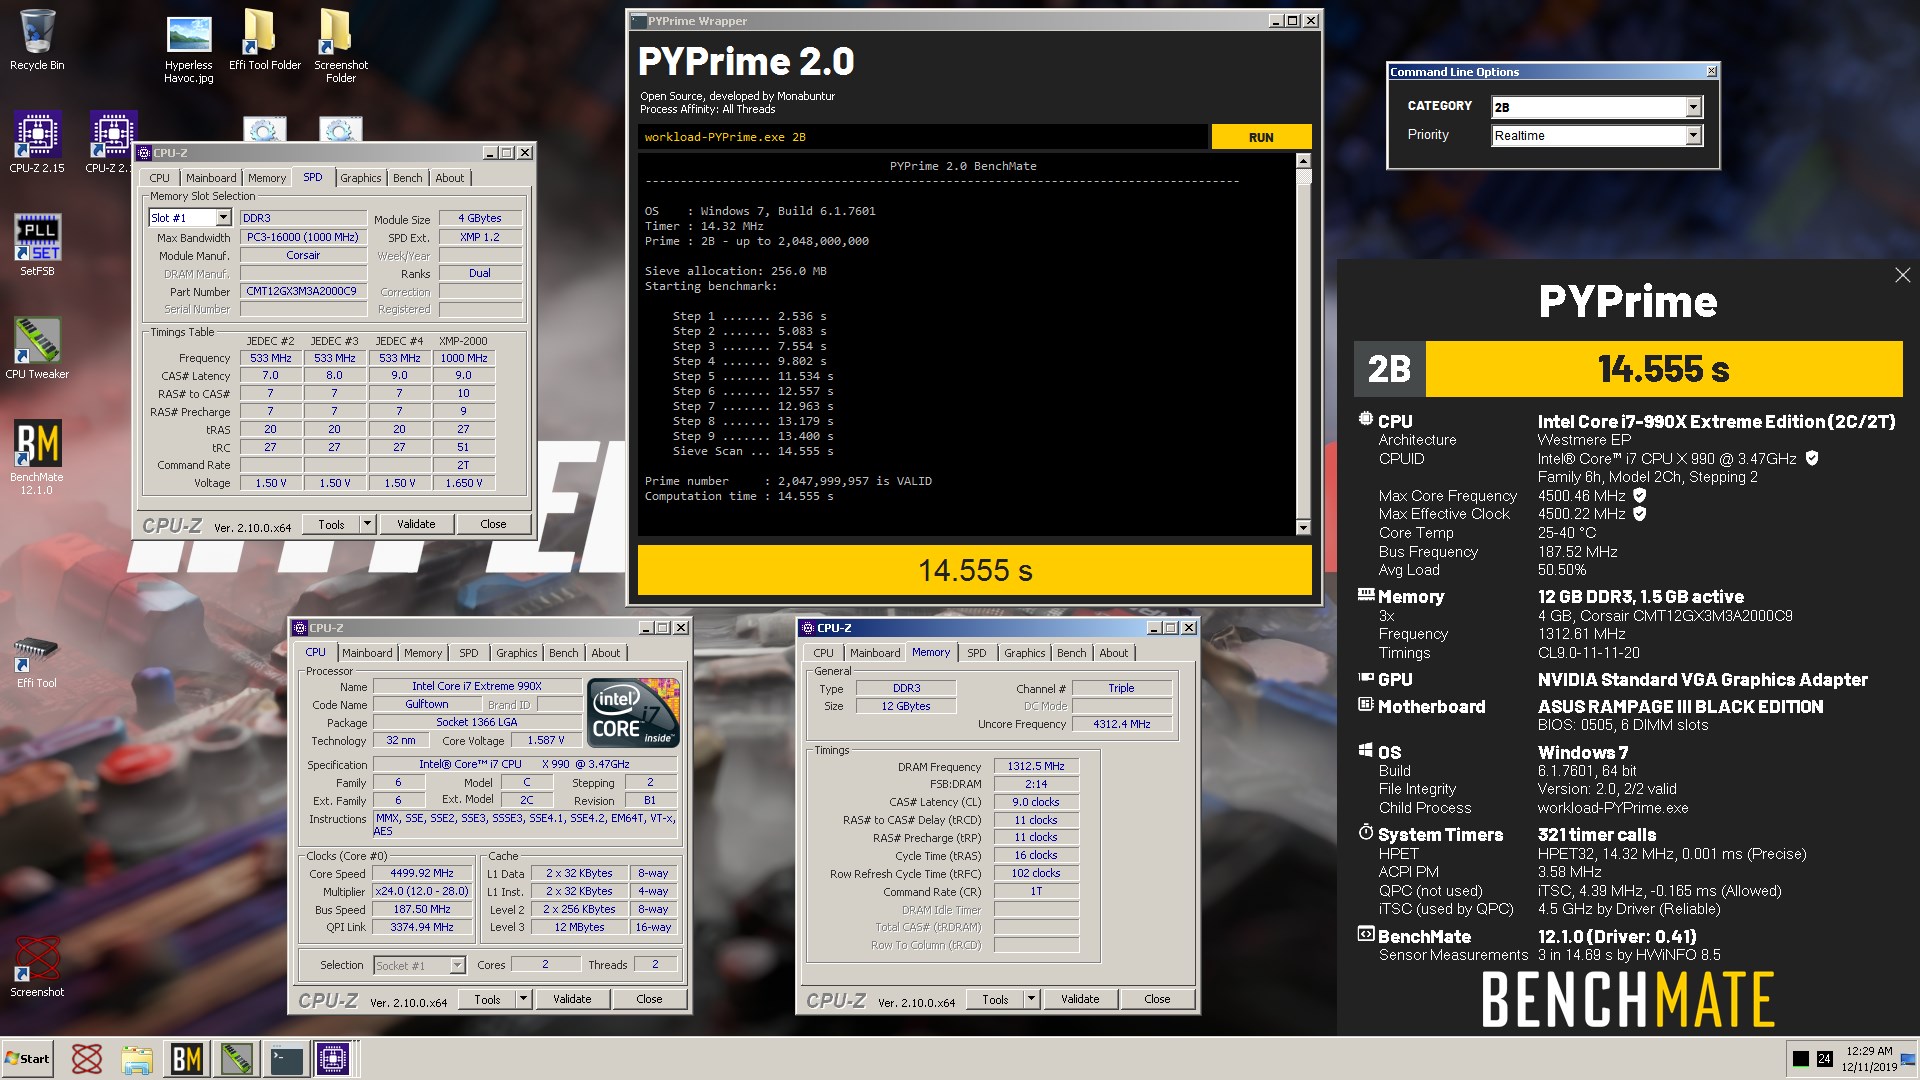Launch the SetFSB PLL SET icon
The height and width of the screenshot is (1080, 1920).
pos(37,246)
